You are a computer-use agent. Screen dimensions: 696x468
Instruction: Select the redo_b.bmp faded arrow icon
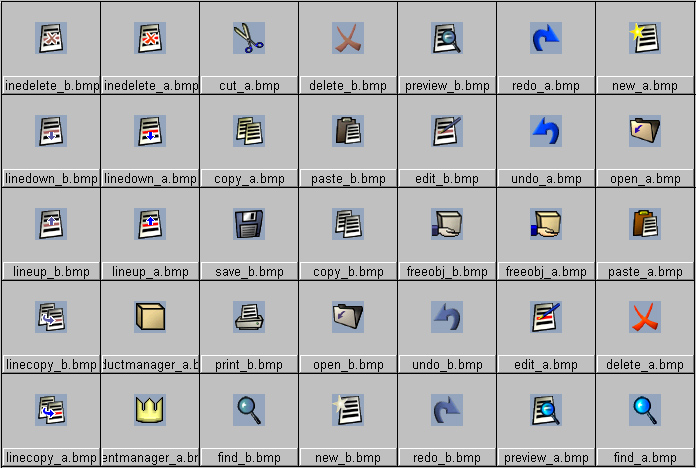(x=447, y=410)
